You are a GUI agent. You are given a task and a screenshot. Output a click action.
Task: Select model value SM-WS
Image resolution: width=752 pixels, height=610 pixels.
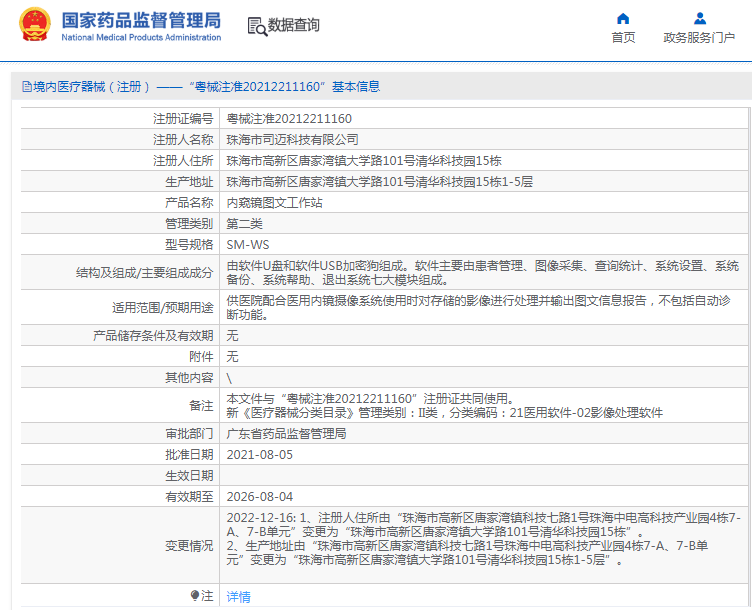tap(248, 245)
